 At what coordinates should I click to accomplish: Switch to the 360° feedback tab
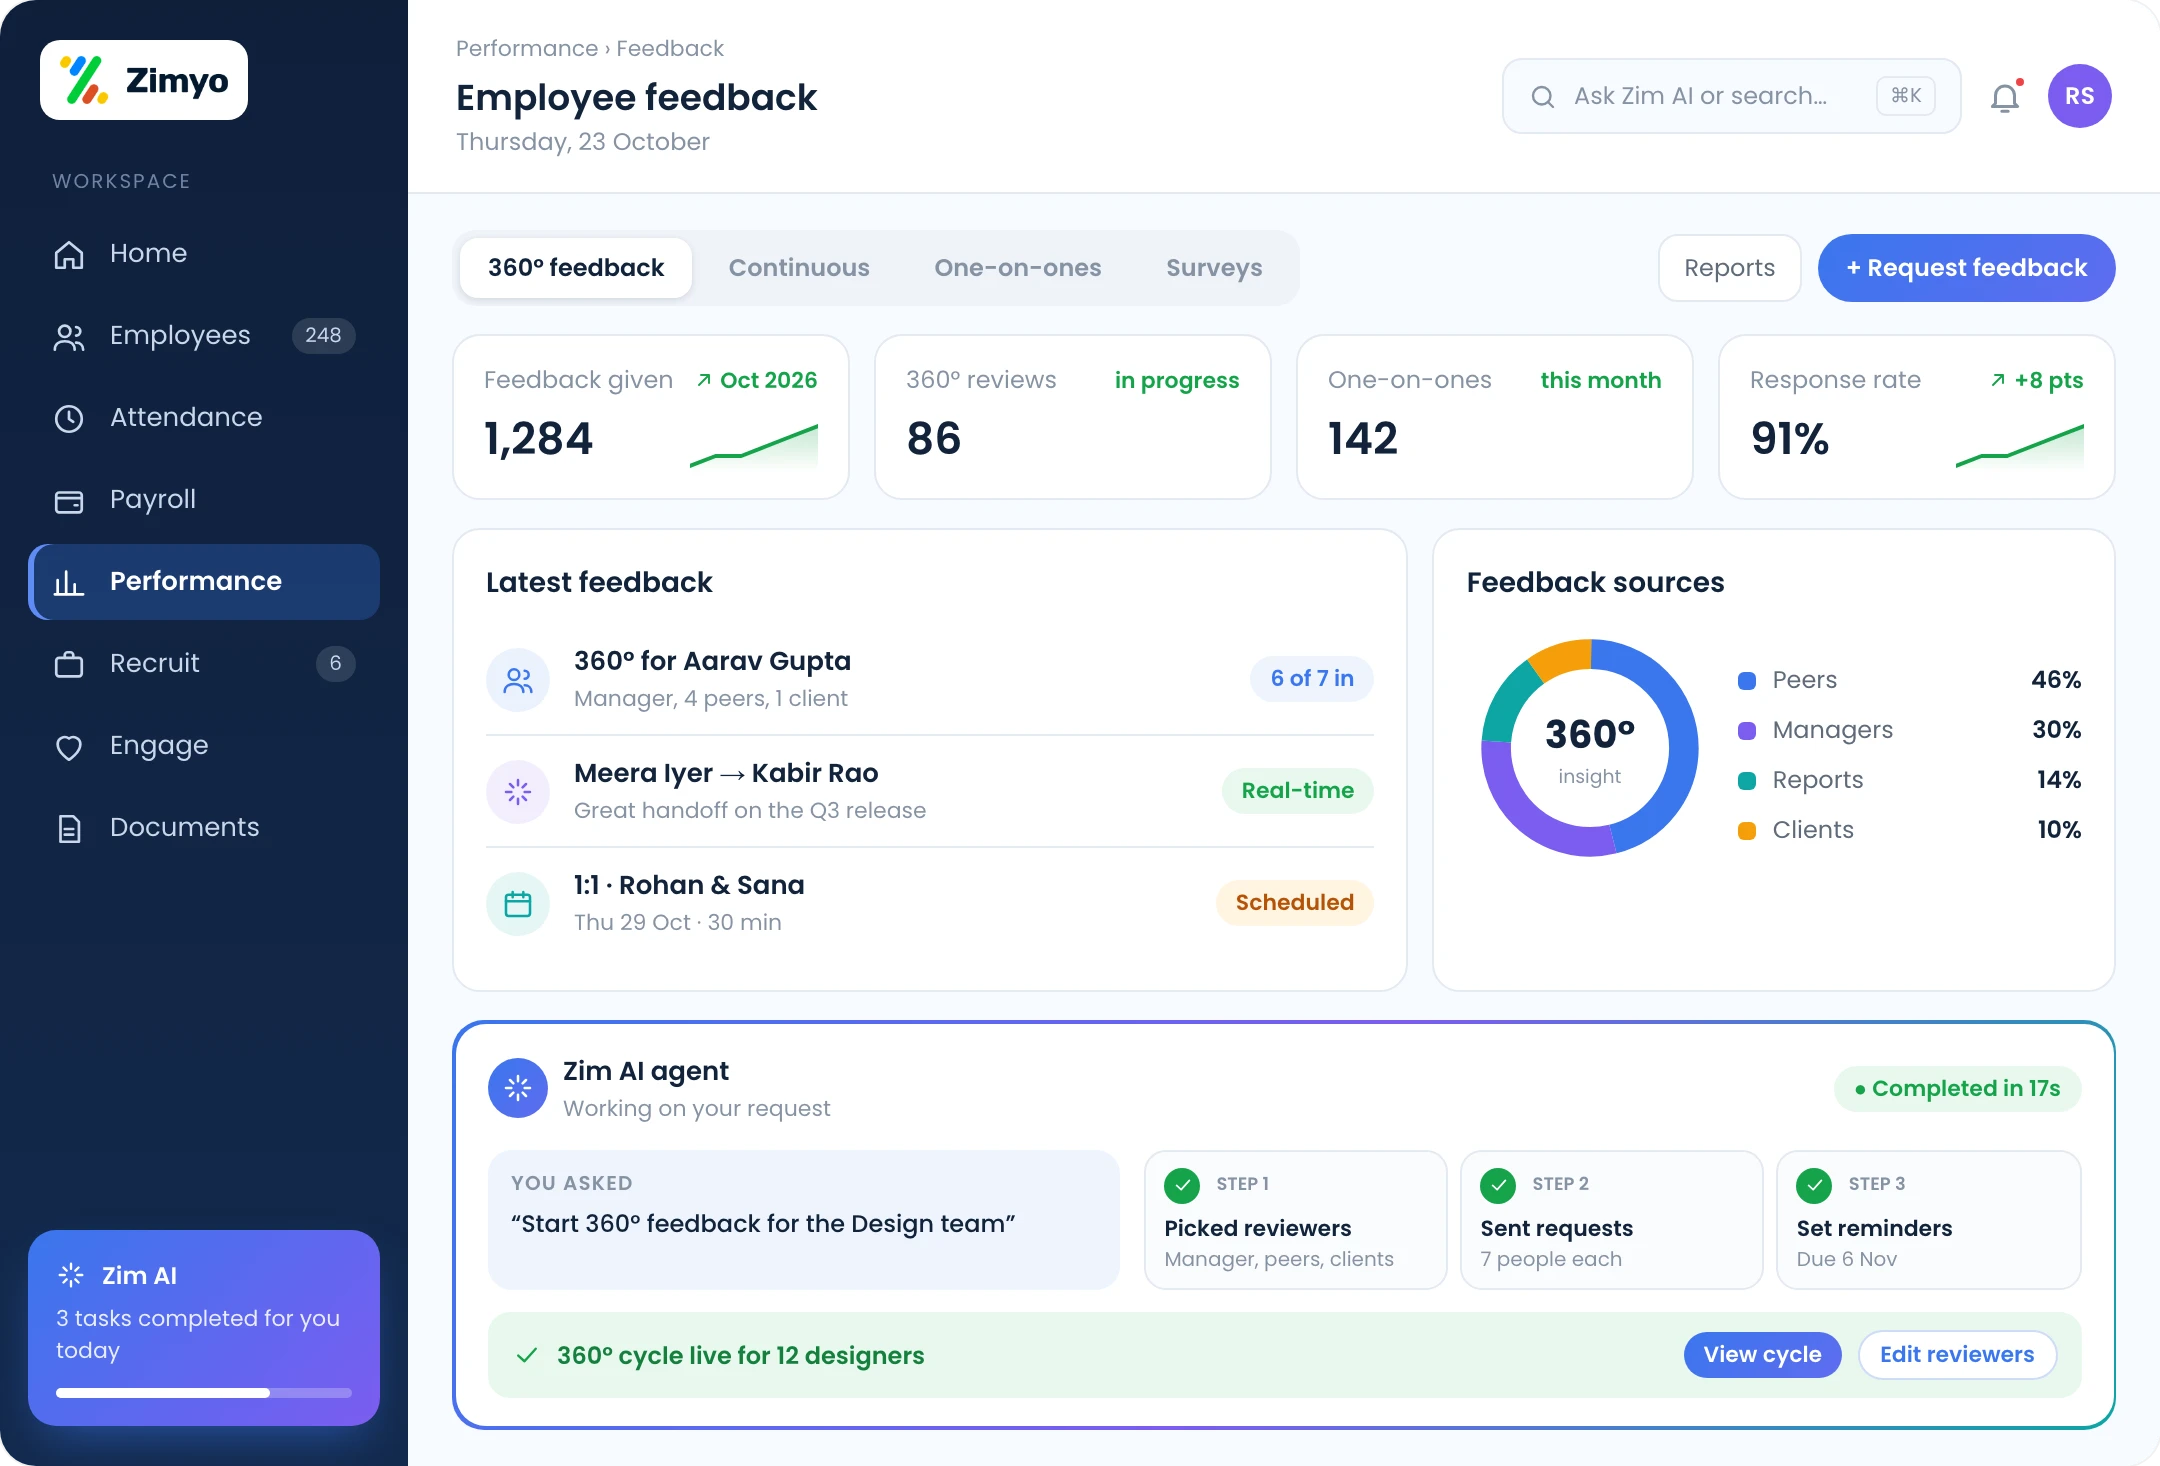click(x=576, y=268)
